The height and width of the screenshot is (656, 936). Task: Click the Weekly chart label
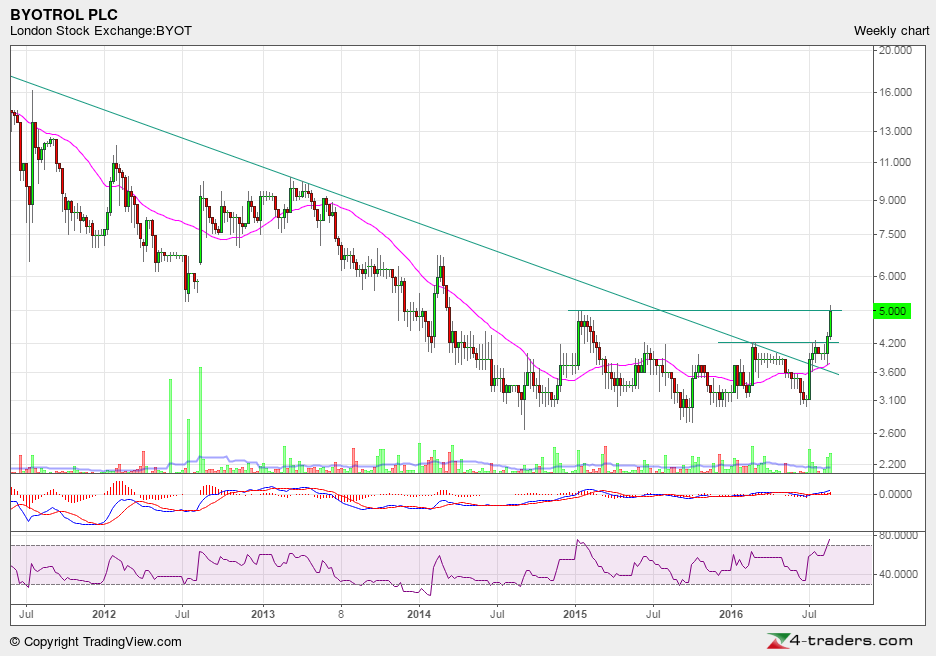pos(891,31)
